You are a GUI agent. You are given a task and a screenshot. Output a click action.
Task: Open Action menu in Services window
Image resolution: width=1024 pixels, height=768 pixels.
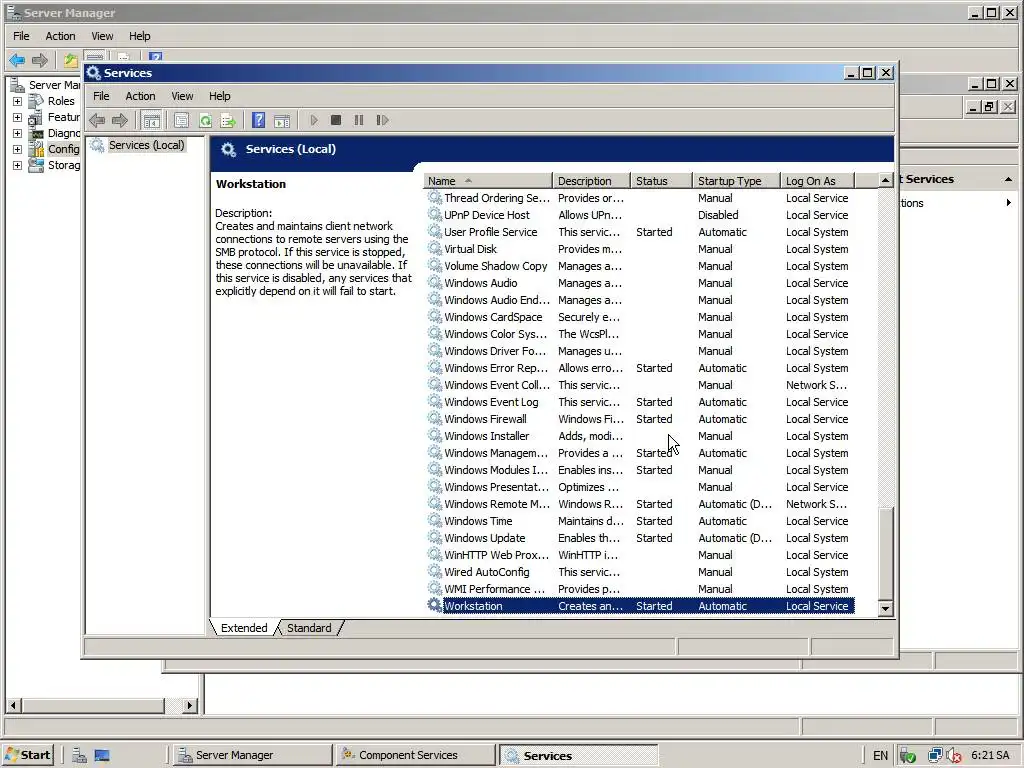coord(140,96)
